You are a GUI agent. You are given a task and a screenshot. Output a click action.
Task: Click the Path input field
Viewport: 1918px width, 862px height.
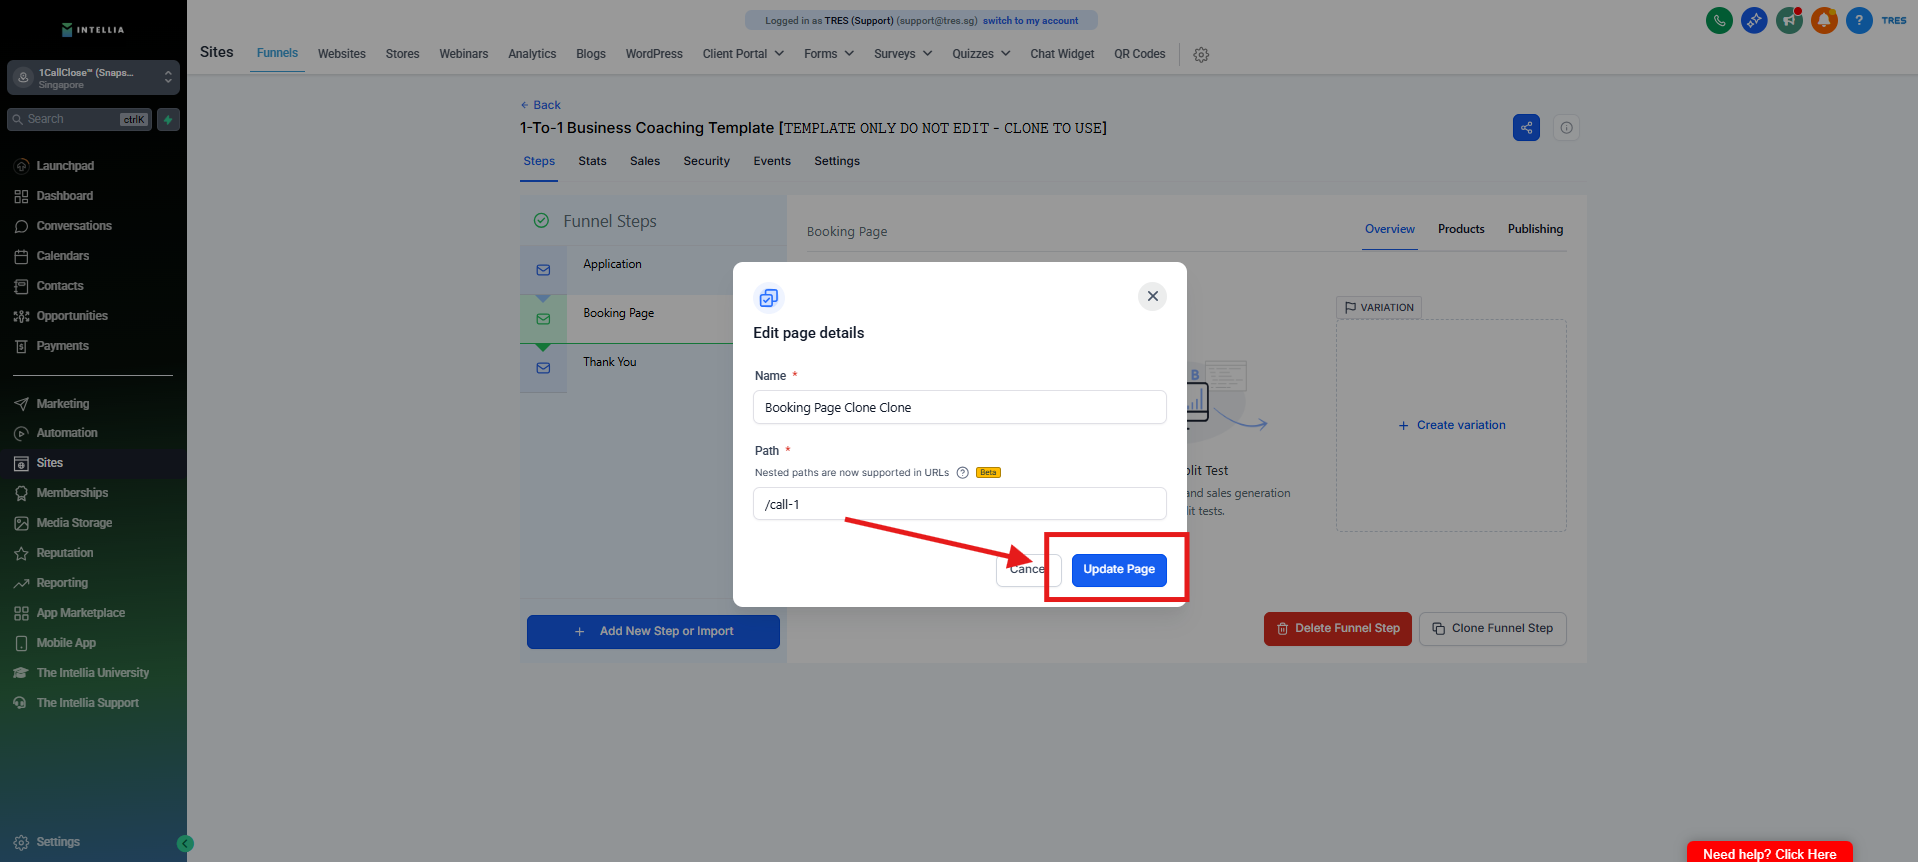(960, 505)
